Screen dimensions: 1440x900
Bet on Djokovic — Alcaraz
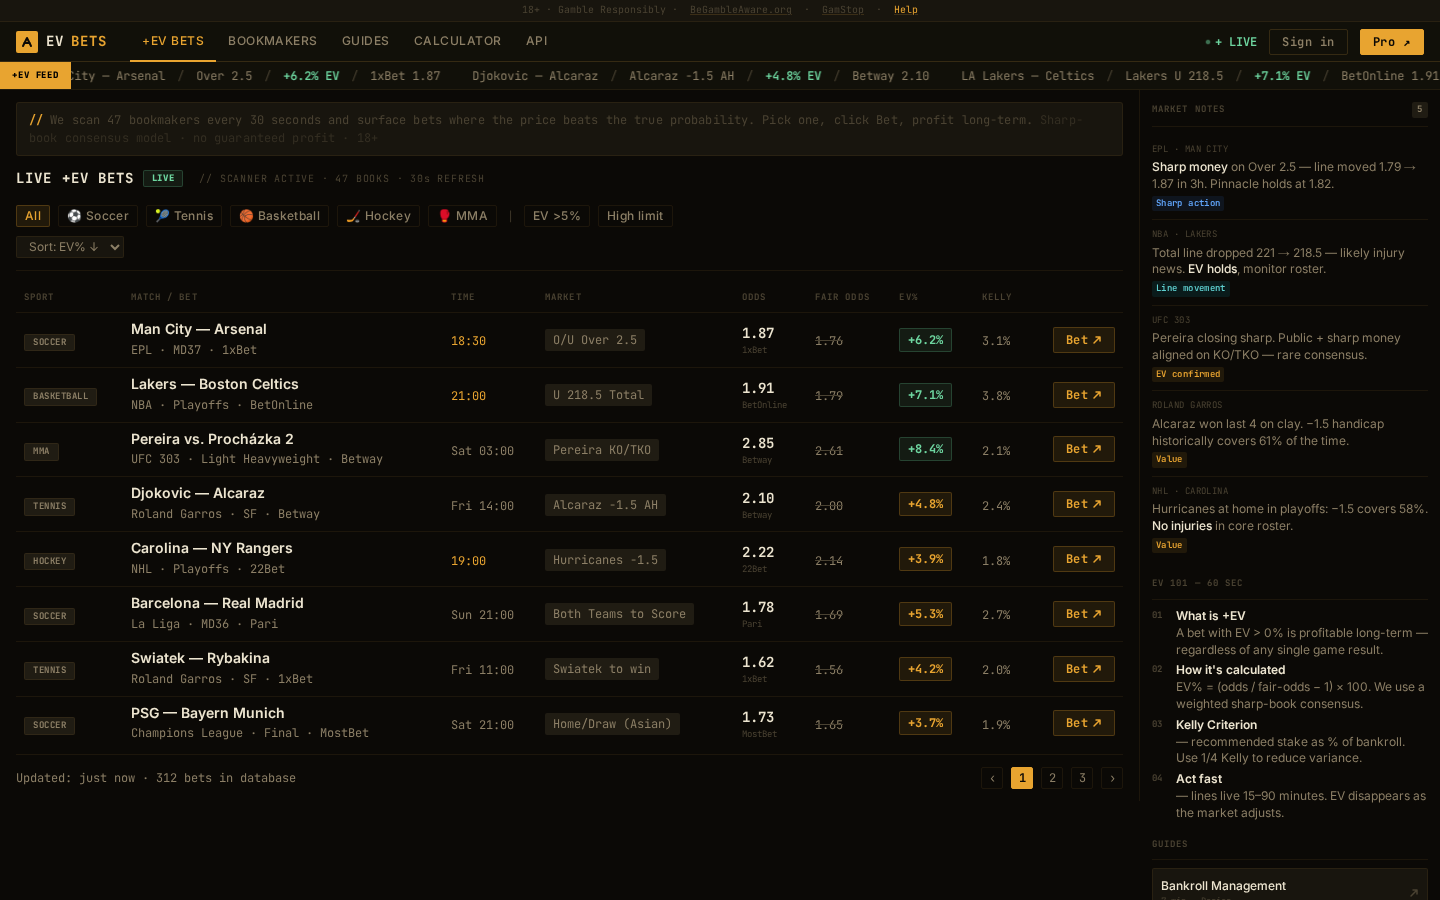[1083, 504]
